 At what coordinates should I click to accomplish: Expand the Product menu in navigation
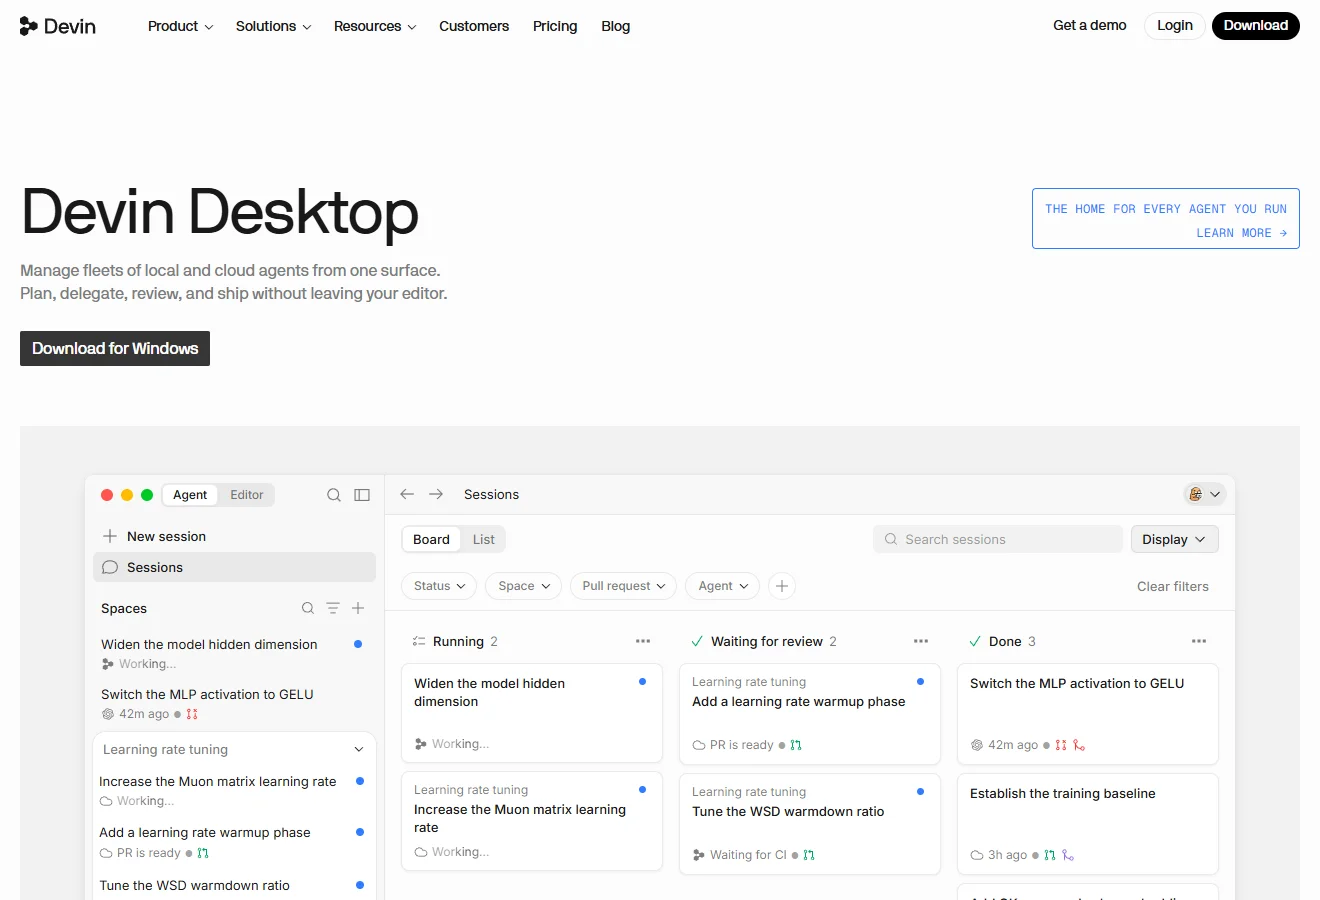click(x=181, y=26)
